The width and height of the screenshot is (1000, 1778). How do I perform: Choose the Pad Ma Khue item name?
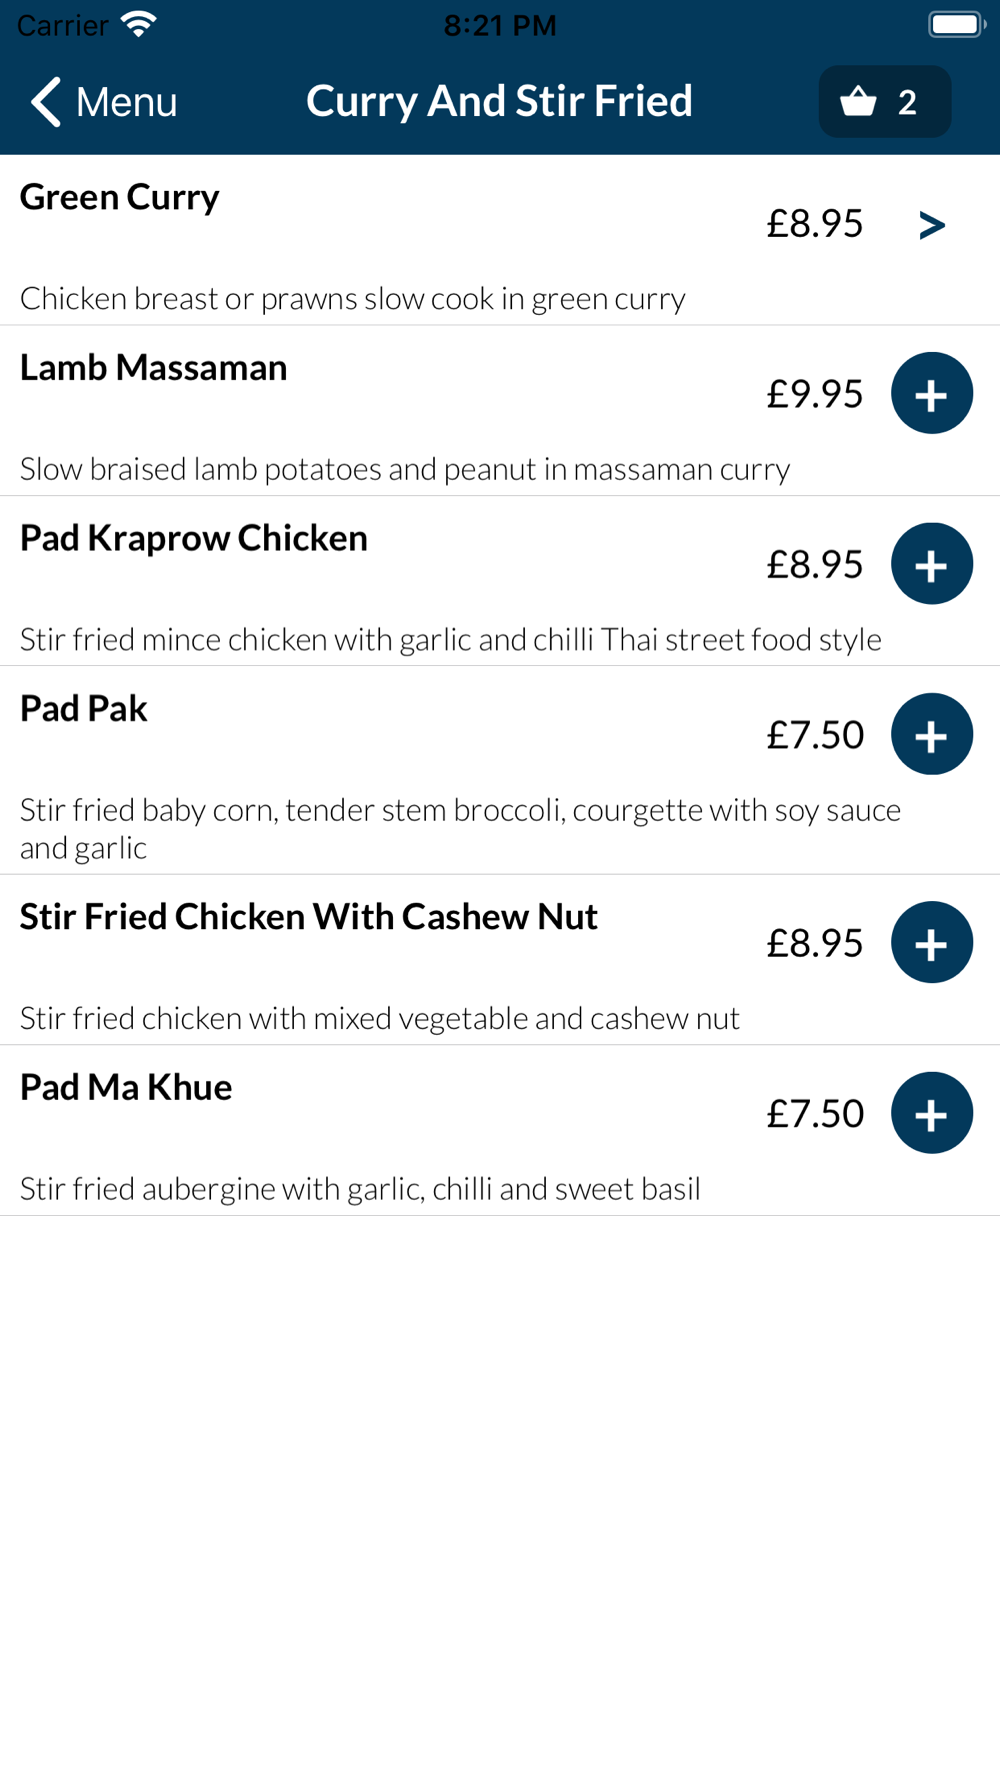[126, 1087]
